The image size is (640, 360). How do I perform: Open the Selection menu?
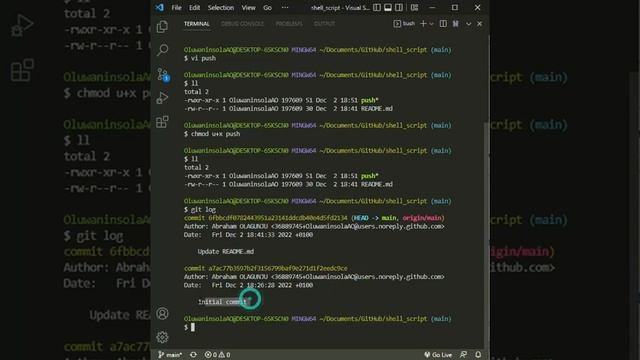tap(220, 7)
